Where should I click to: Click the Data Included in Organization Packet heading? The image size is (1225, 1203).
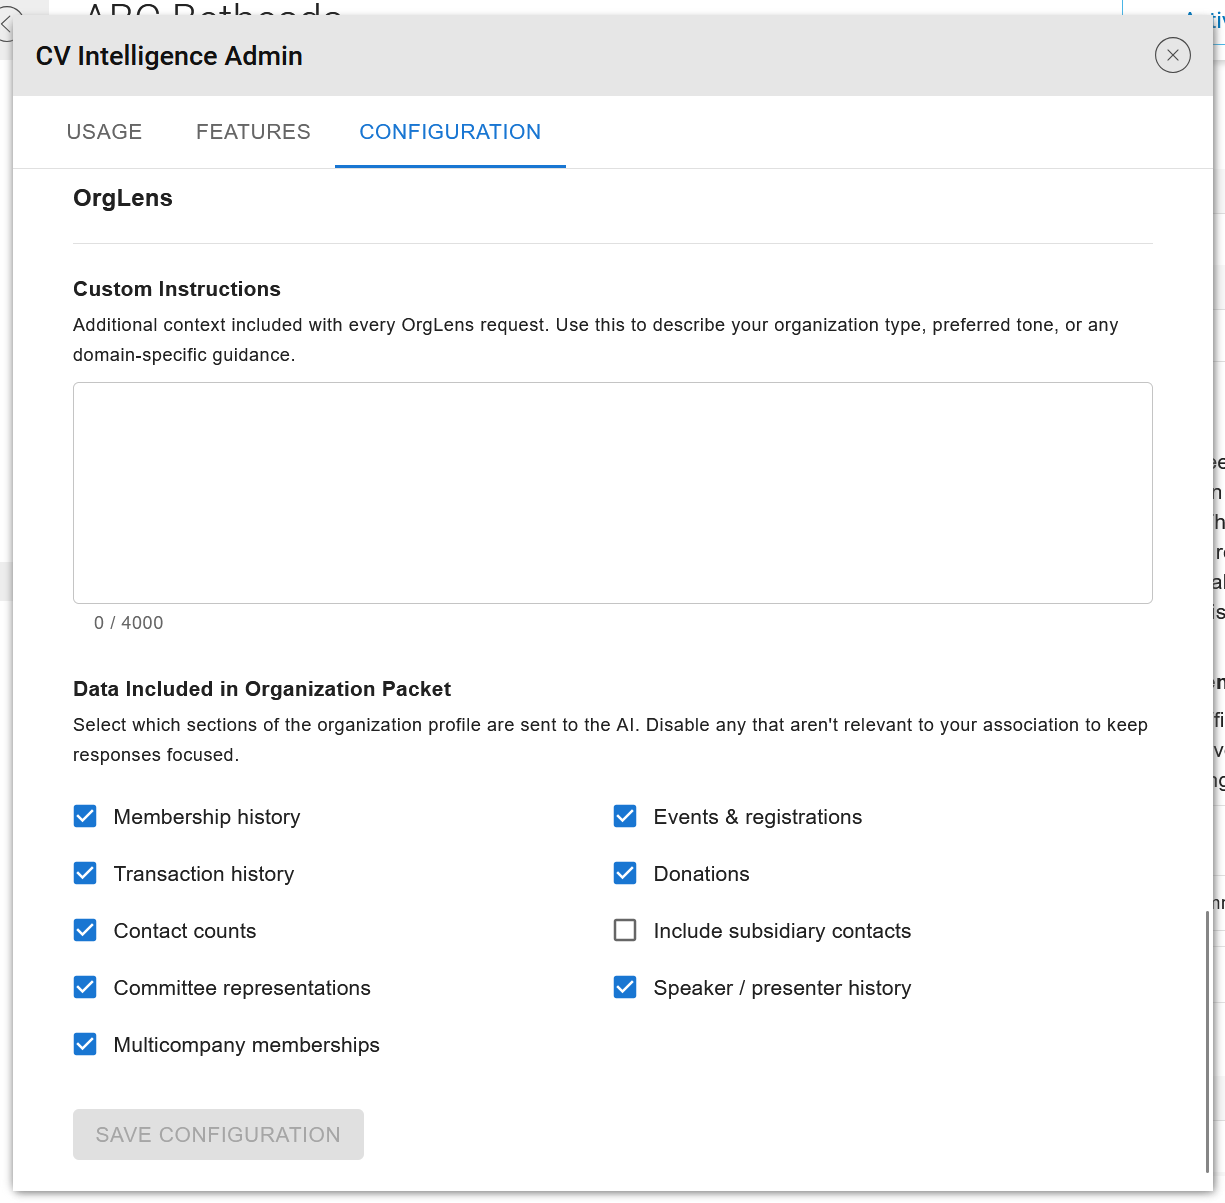262,689
